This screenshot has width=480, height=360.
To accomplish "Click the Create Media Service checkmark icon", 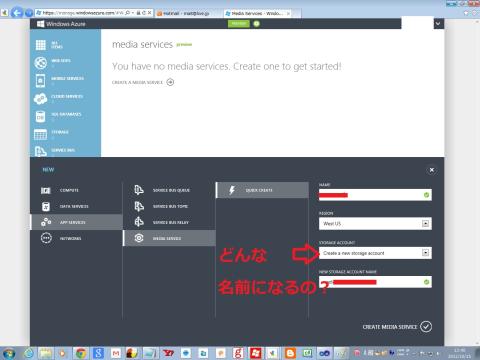I will pyautogui.click(x=426, y=327).
